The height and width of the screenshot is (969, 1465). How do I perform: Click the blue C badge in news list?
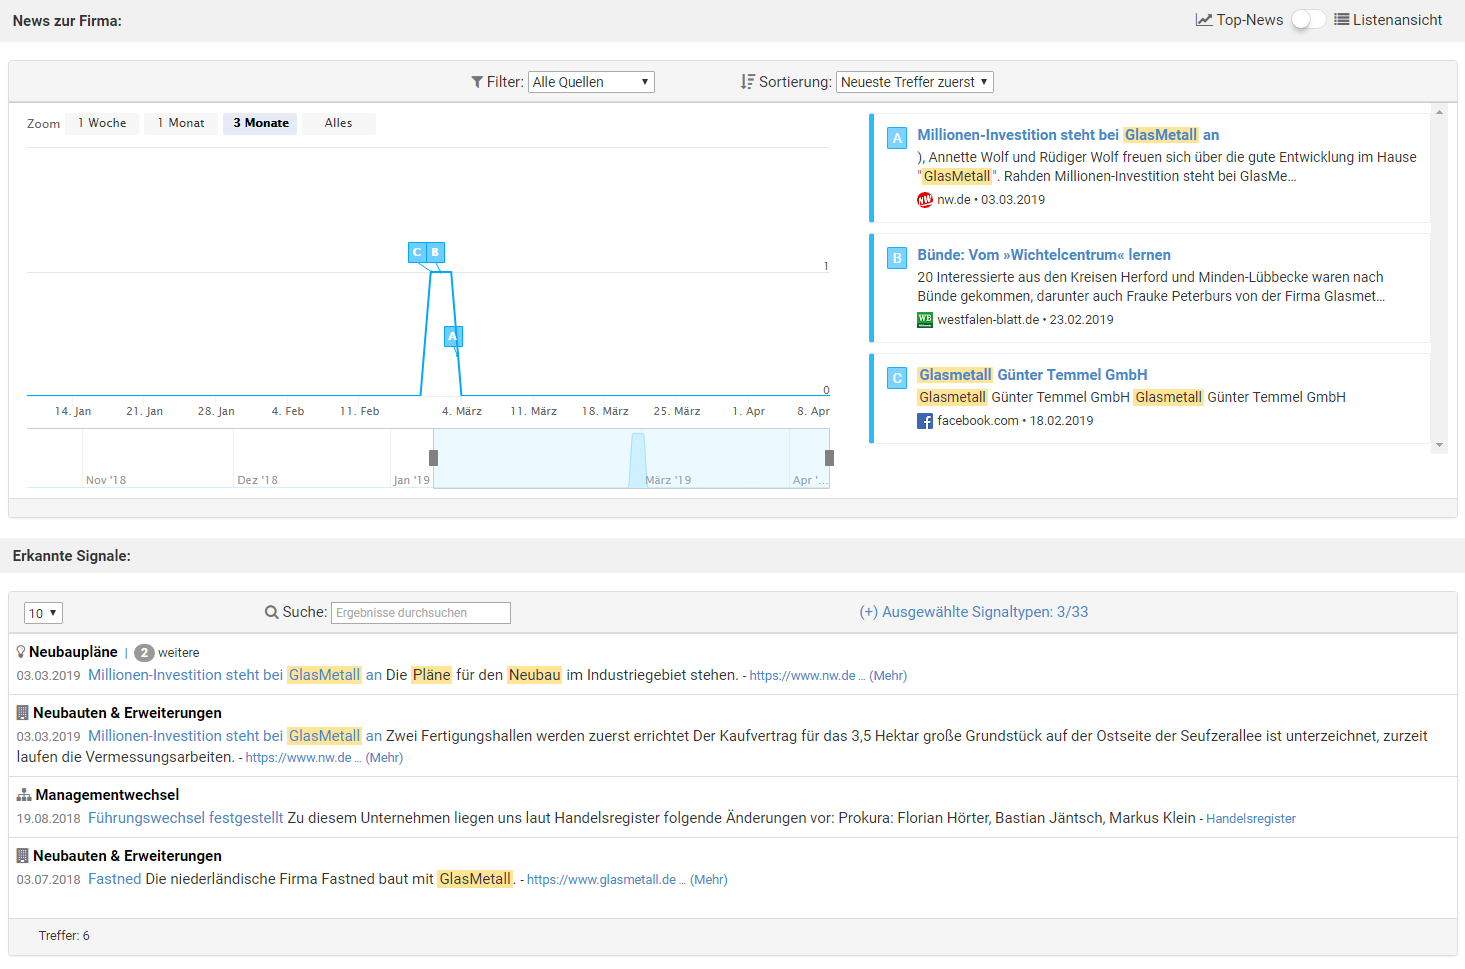(x=897, y=378)
